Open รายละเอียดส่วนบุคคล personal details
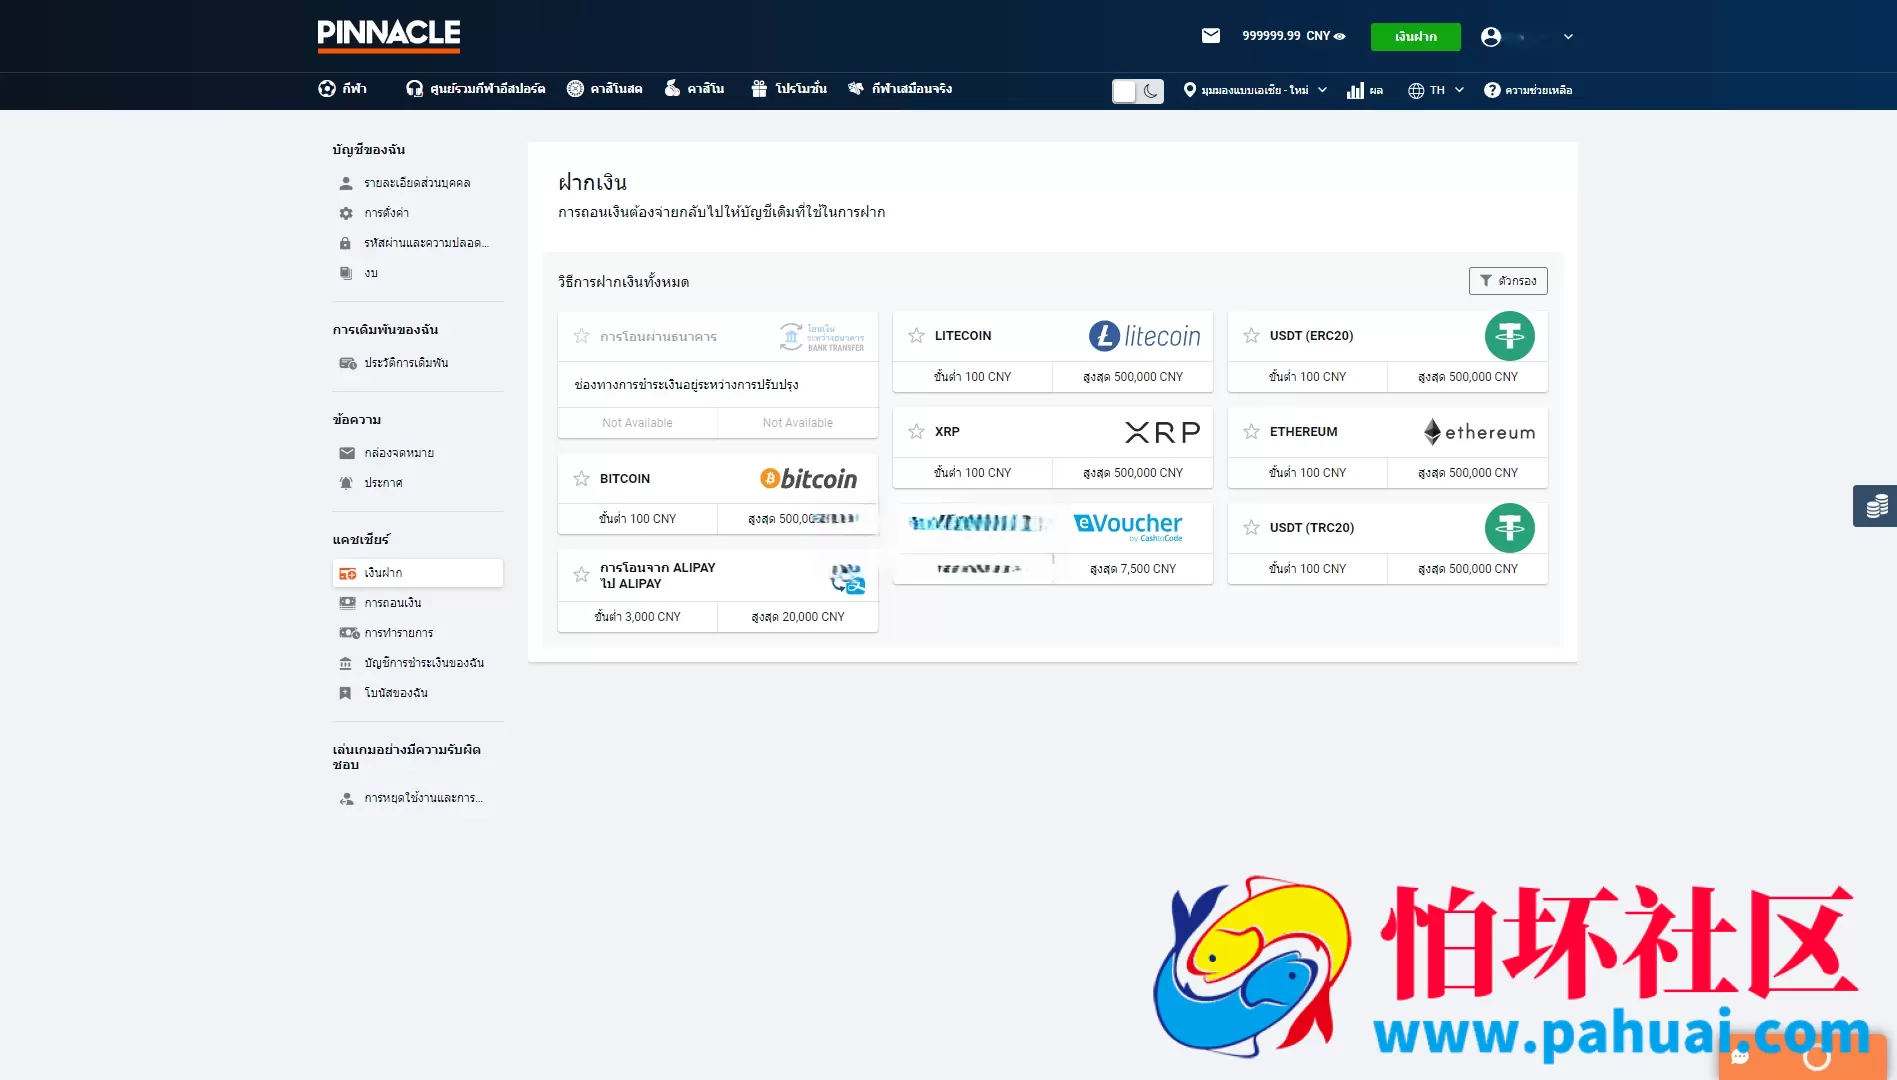 pos(404,183)
